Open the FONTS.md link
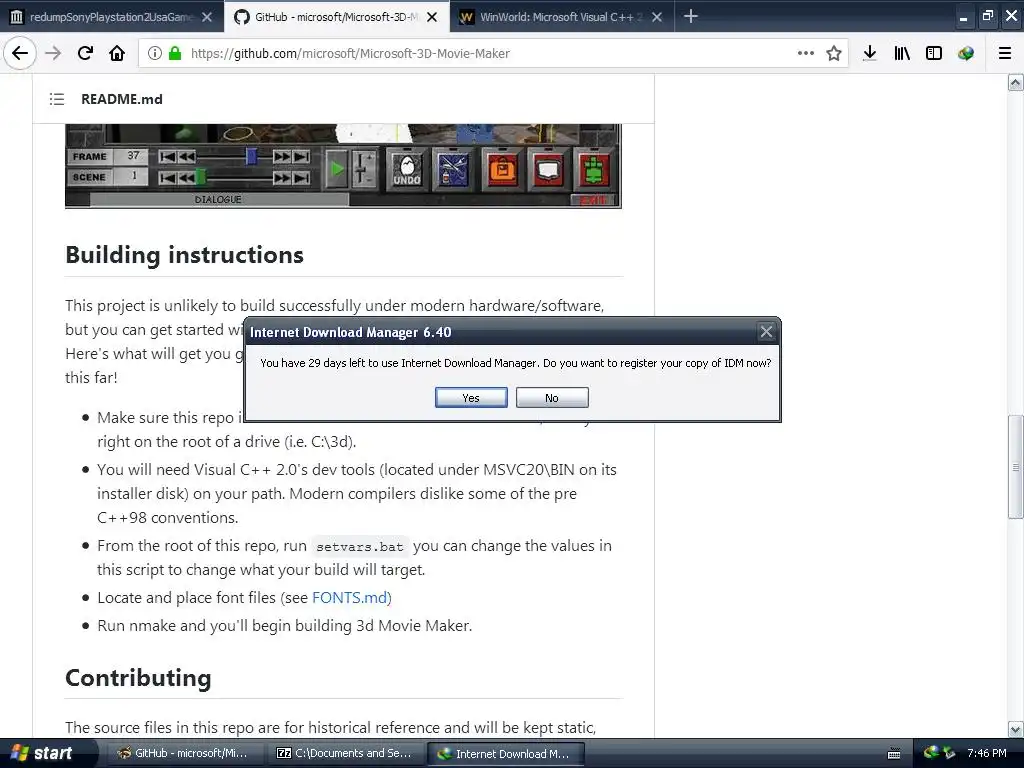The width and height of the screenshot is (1024, 768). coord(349,598)
